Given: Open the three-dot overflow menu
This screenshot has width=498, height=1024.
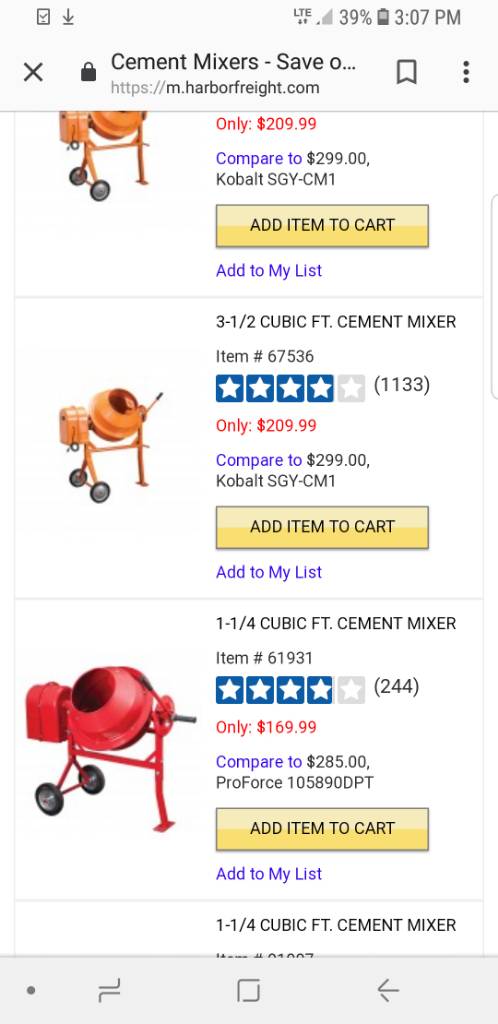Looking at the screenshot, I should coord(466,72).
